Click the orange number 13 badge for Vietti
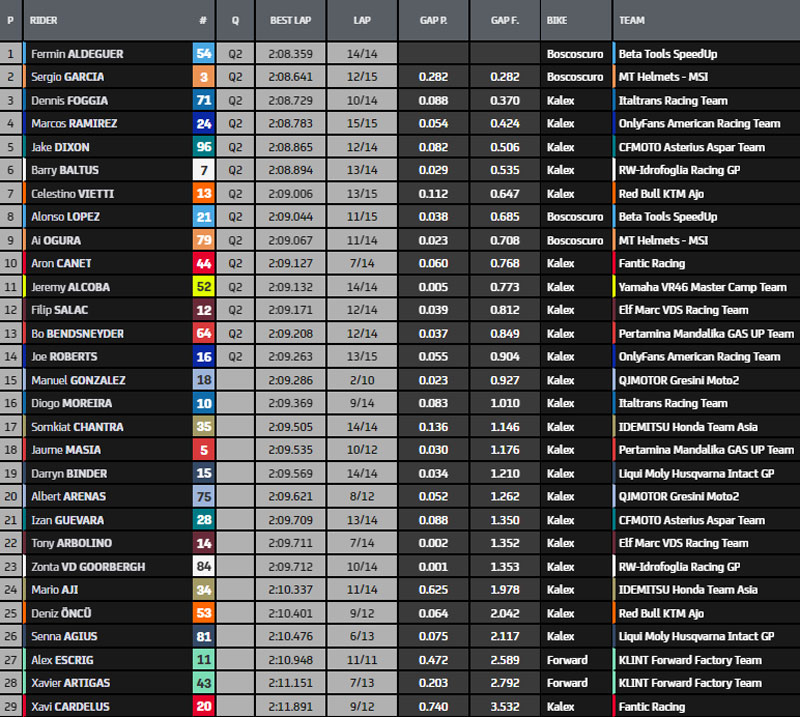The image size is (800, 717). (203, 194)
